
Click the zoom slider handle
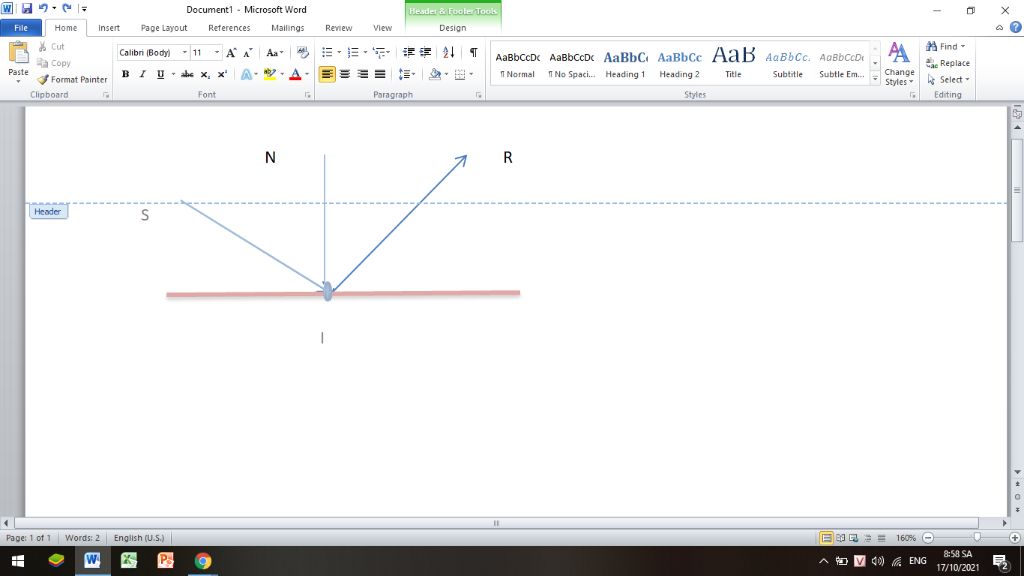pos(977,537)
